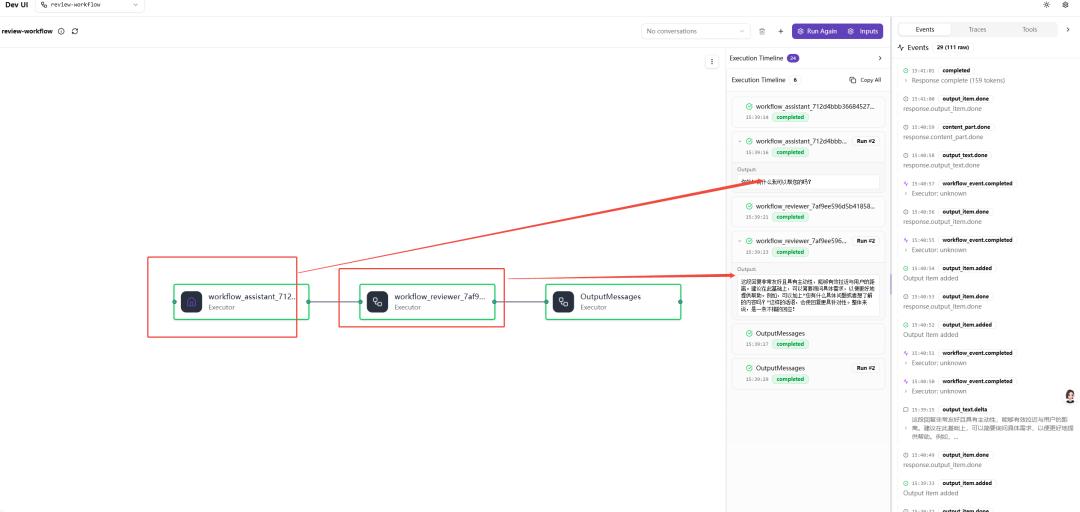Toggle light/dark theme sun icon
Screen dimensions: 1080x512
pyautogui.click(x=1047, y=5)
